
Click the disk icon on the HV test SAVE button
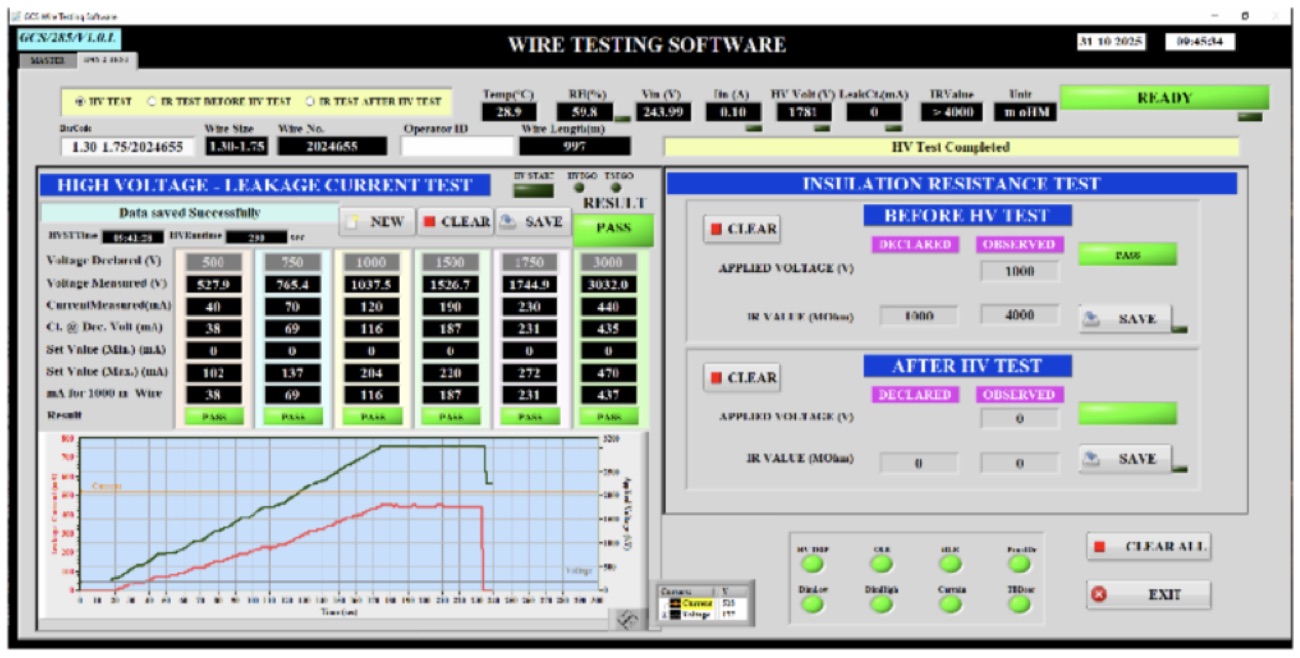[x=509, y=221]
